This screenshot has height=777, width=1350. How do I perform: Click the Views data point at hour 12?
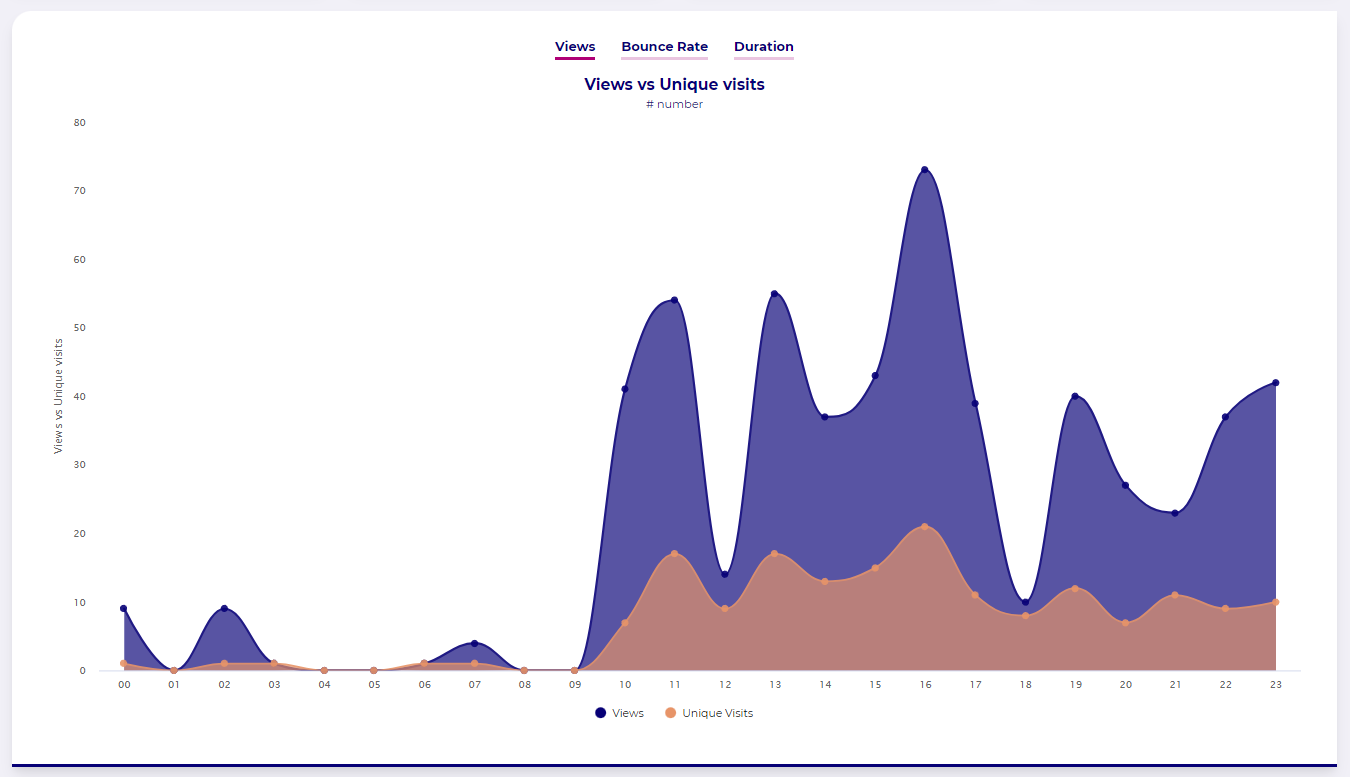(725, 574)
